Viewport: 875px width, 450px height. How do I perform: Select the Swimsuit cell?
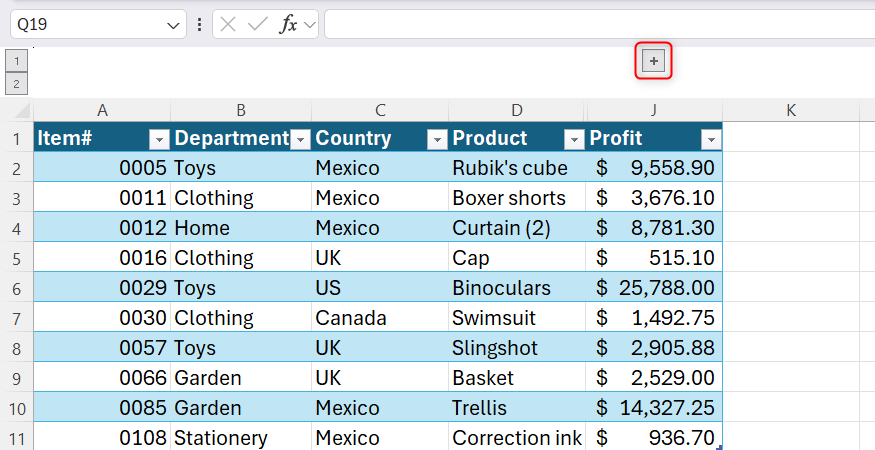pos(517,318)
